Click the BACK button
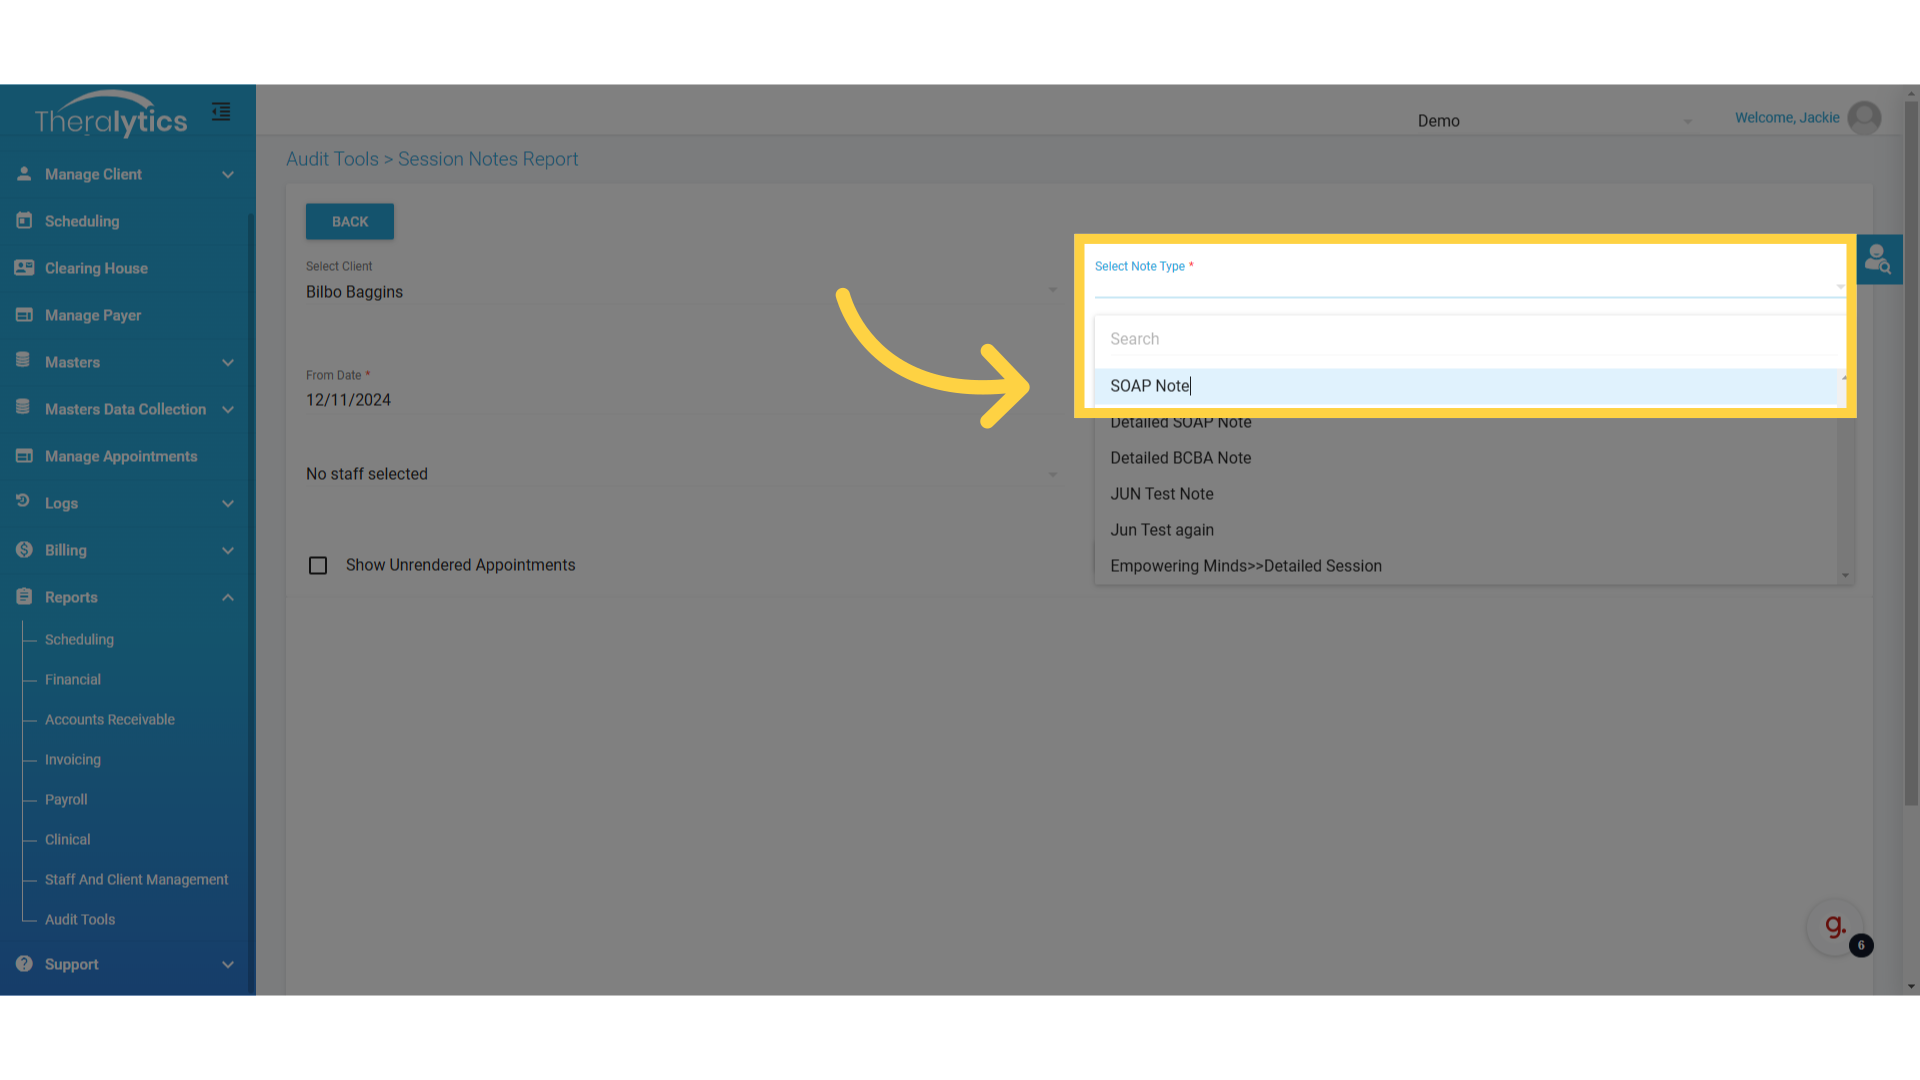1920x1080 pixels. pyautogui.click(x=349, y=222)
